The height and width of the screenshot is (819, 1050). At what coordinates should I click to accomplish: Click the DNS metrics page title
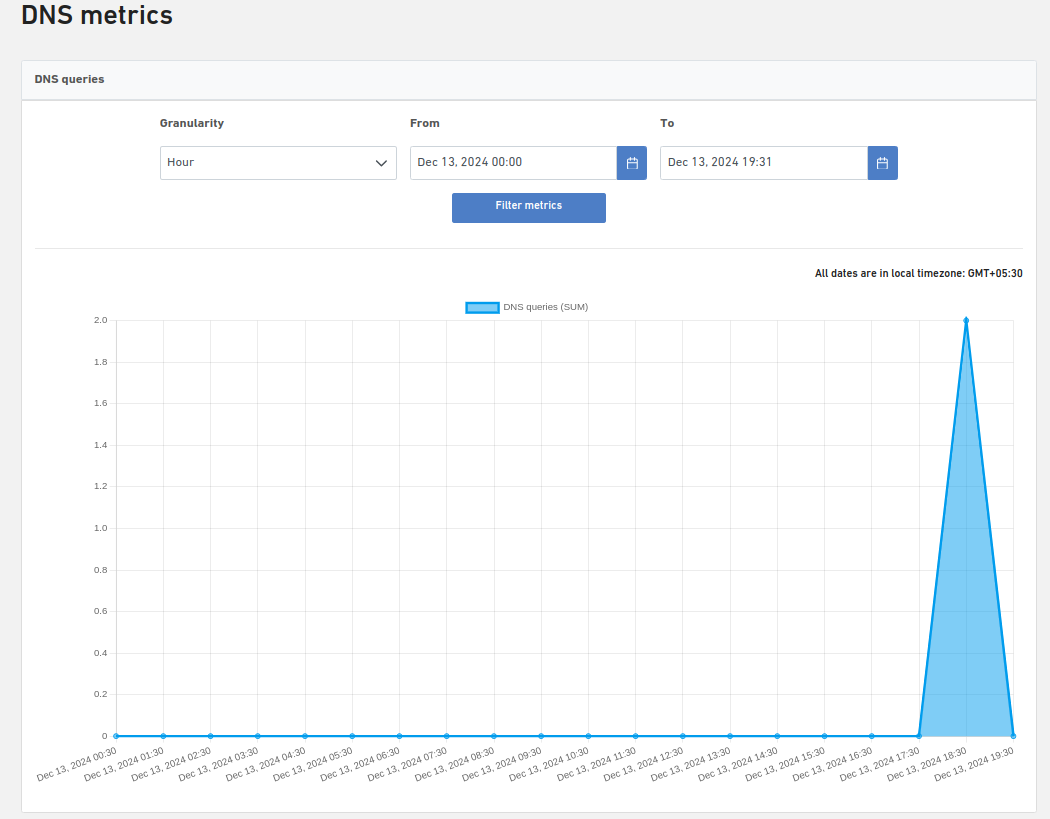pyautogui.click(x=96, y=15)
